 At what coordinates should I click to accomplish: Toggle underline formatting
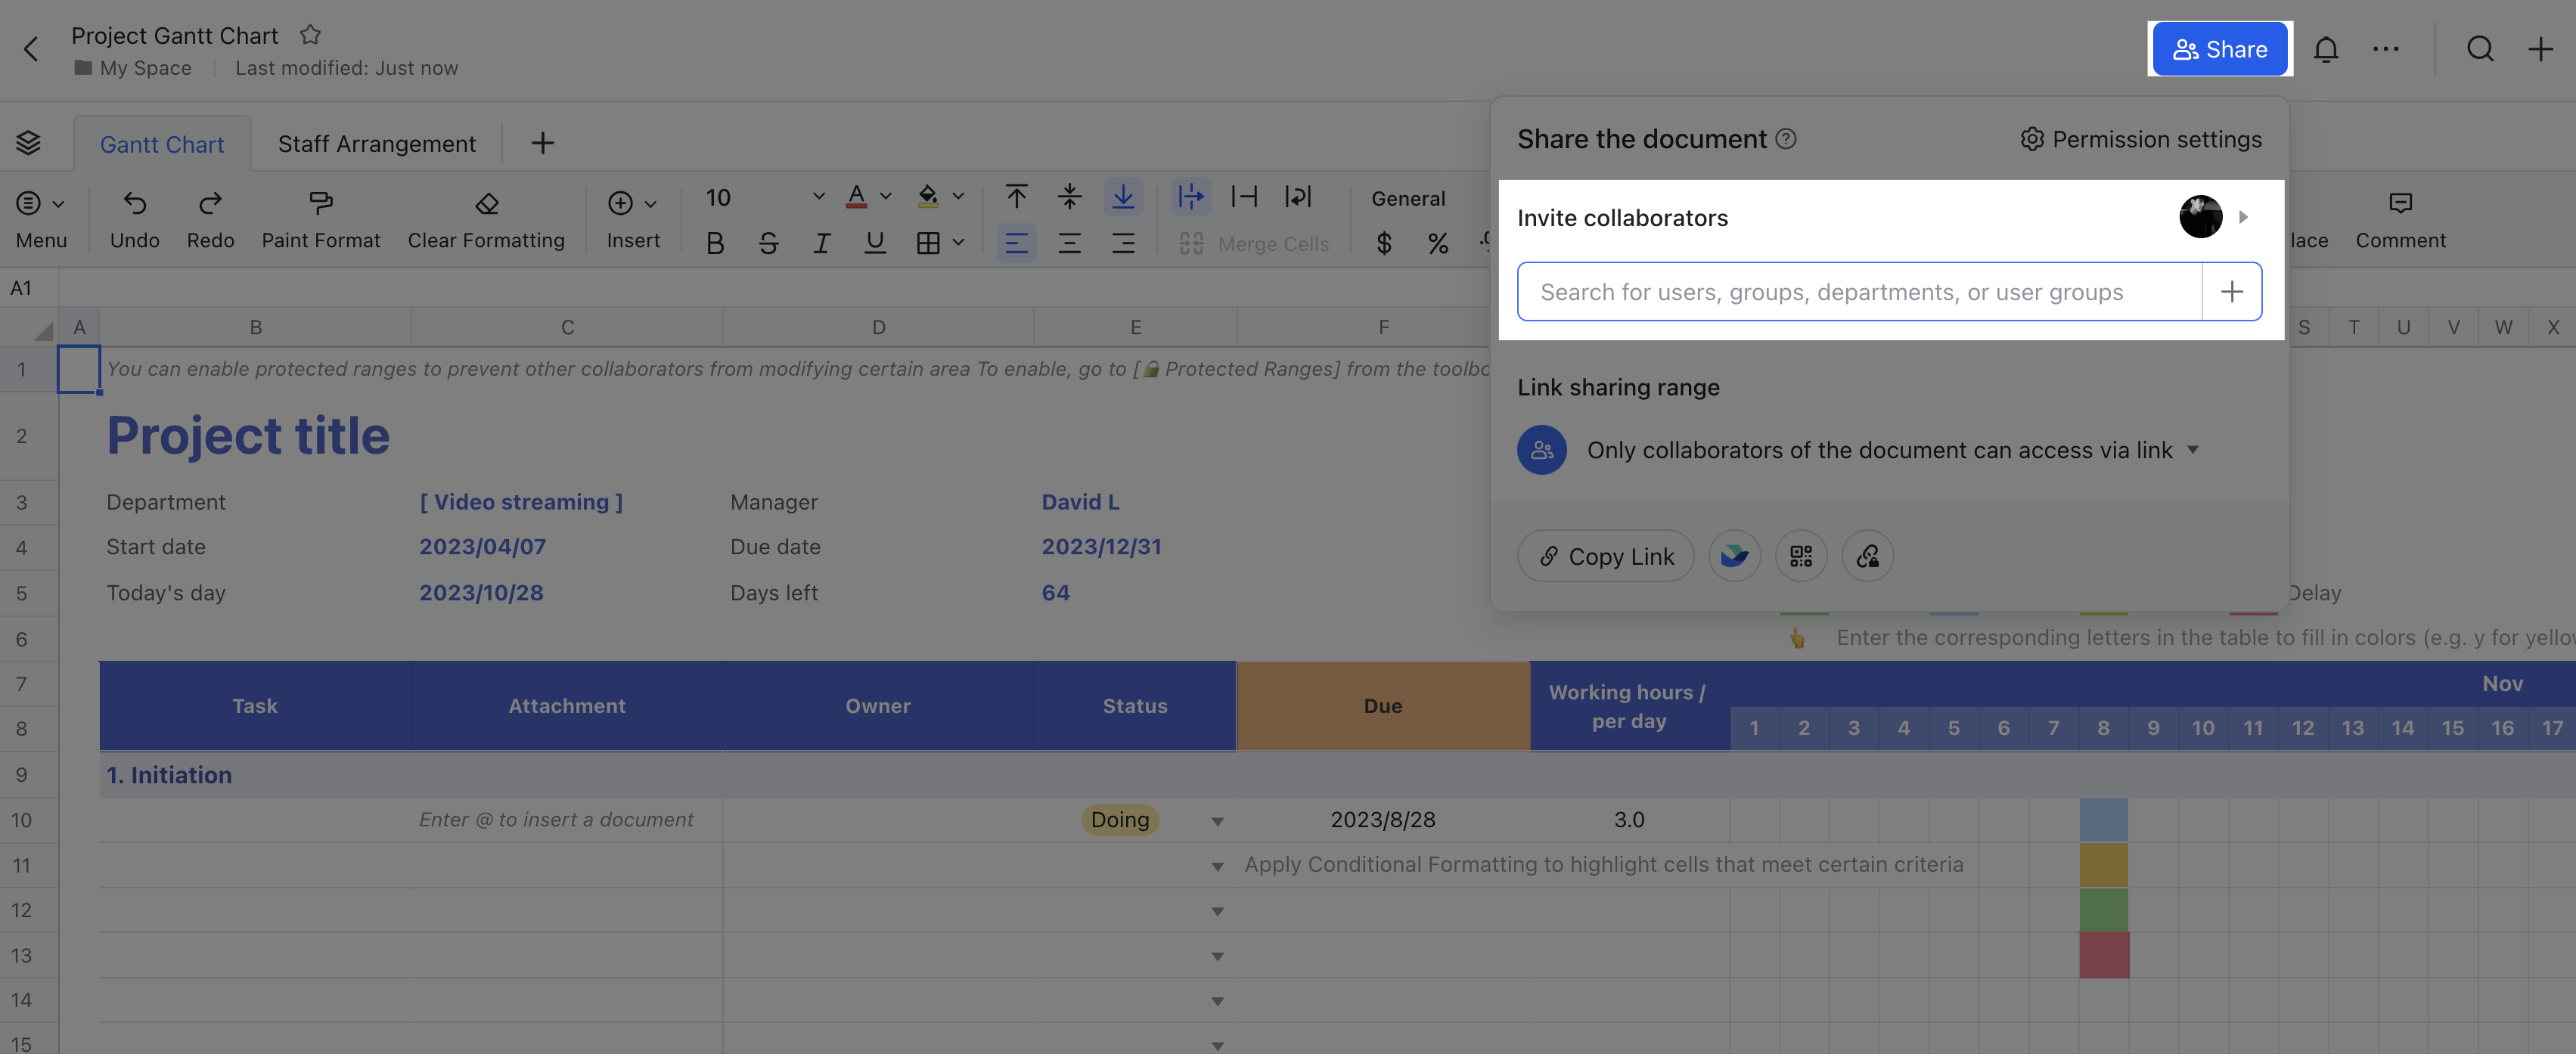(x=875, y=243)
